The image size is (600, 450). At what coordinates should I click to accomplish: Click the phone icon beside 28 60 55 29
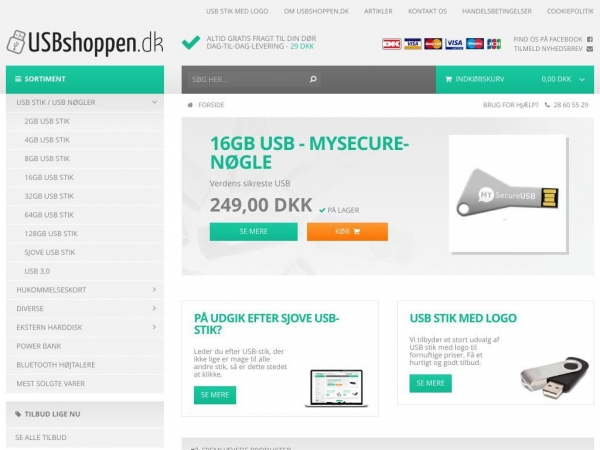[547, 105]
